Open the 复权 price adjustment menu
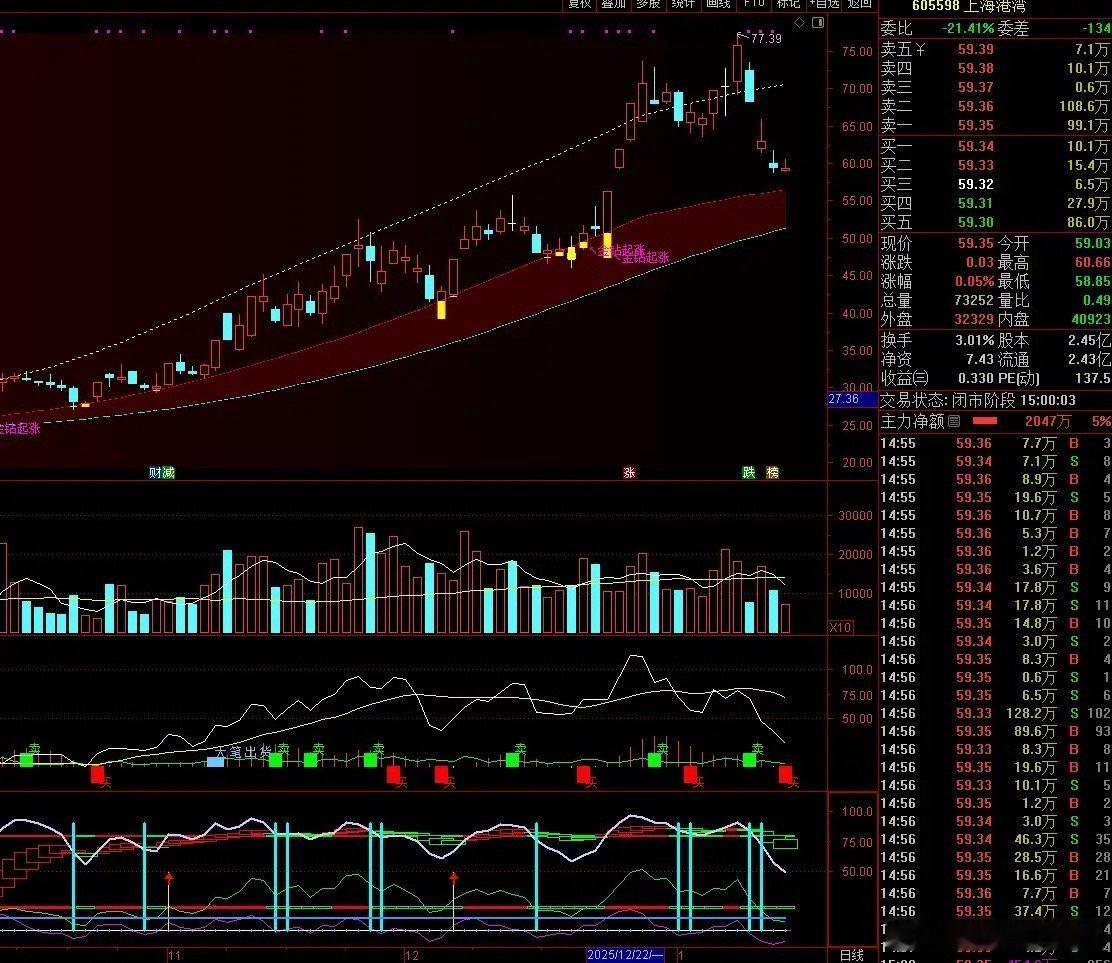This screenshot has height=963, width=1112. tap(580, 4)
